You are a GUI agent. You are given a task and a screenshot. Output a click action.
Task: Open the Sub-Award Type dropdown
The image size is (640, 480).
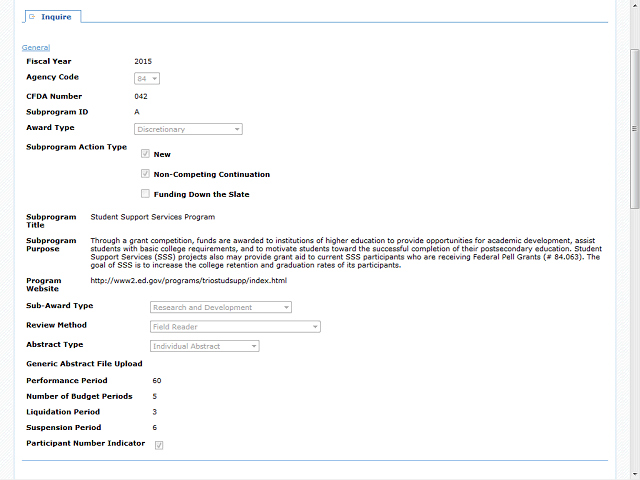(221, 307)
